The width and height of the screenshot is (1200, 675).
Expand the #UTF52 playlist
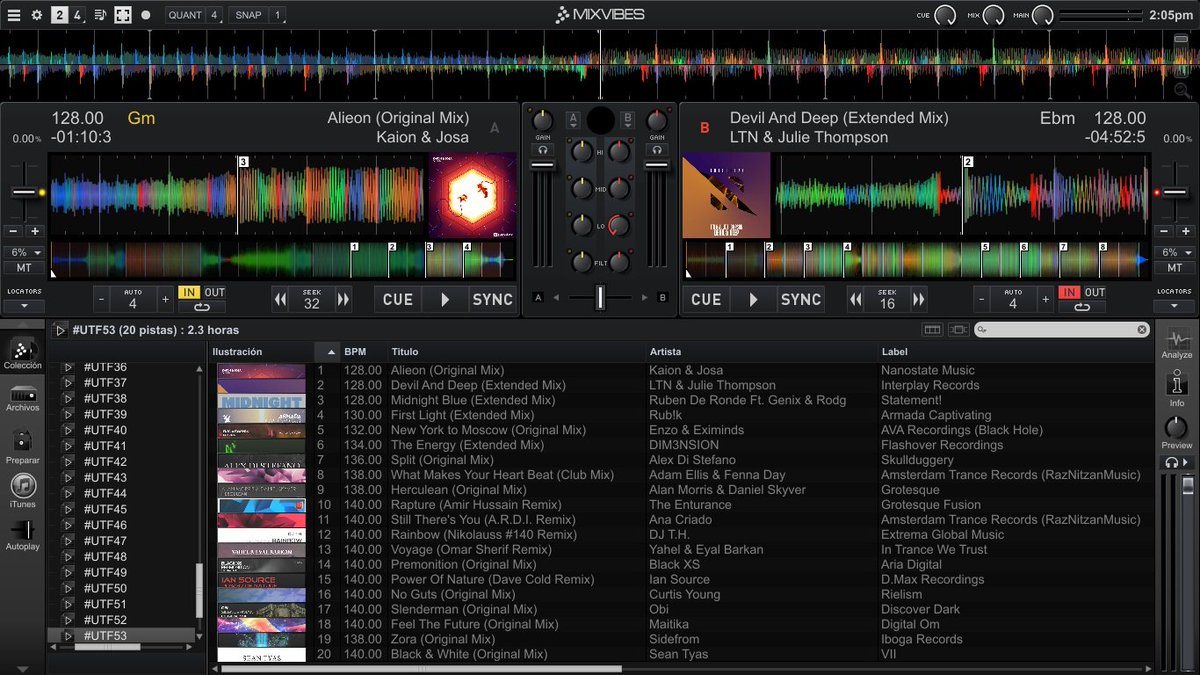tap(69, 620)
